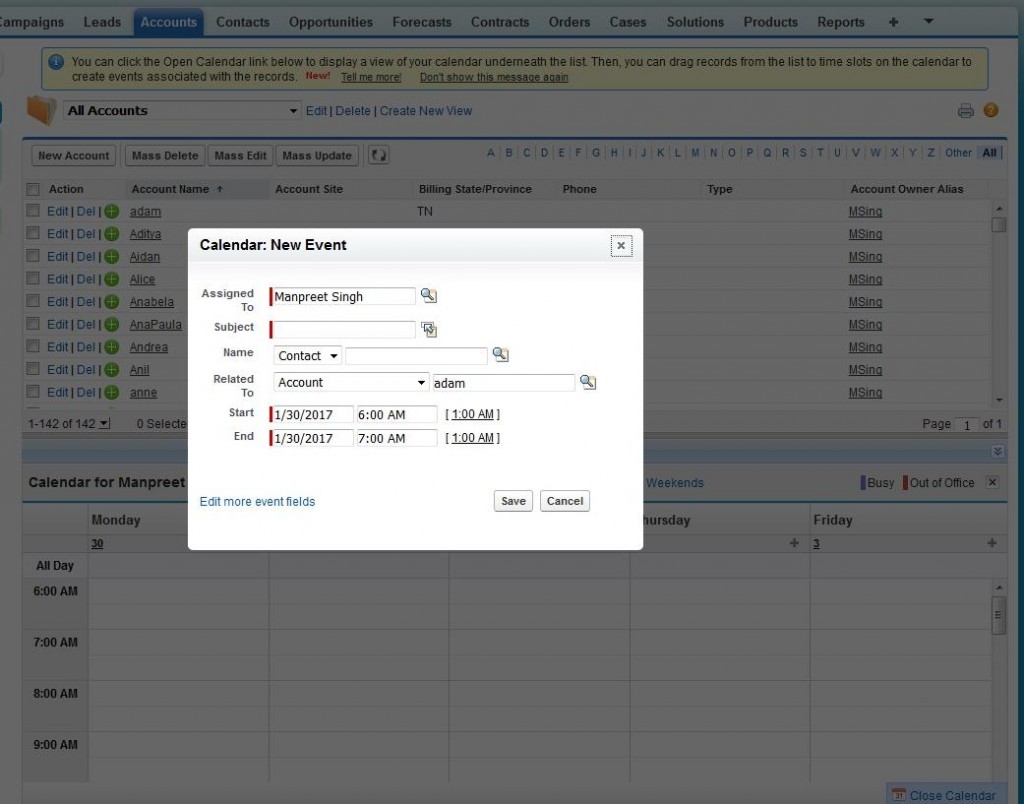Check the checkbox beside Aditya

33,234
